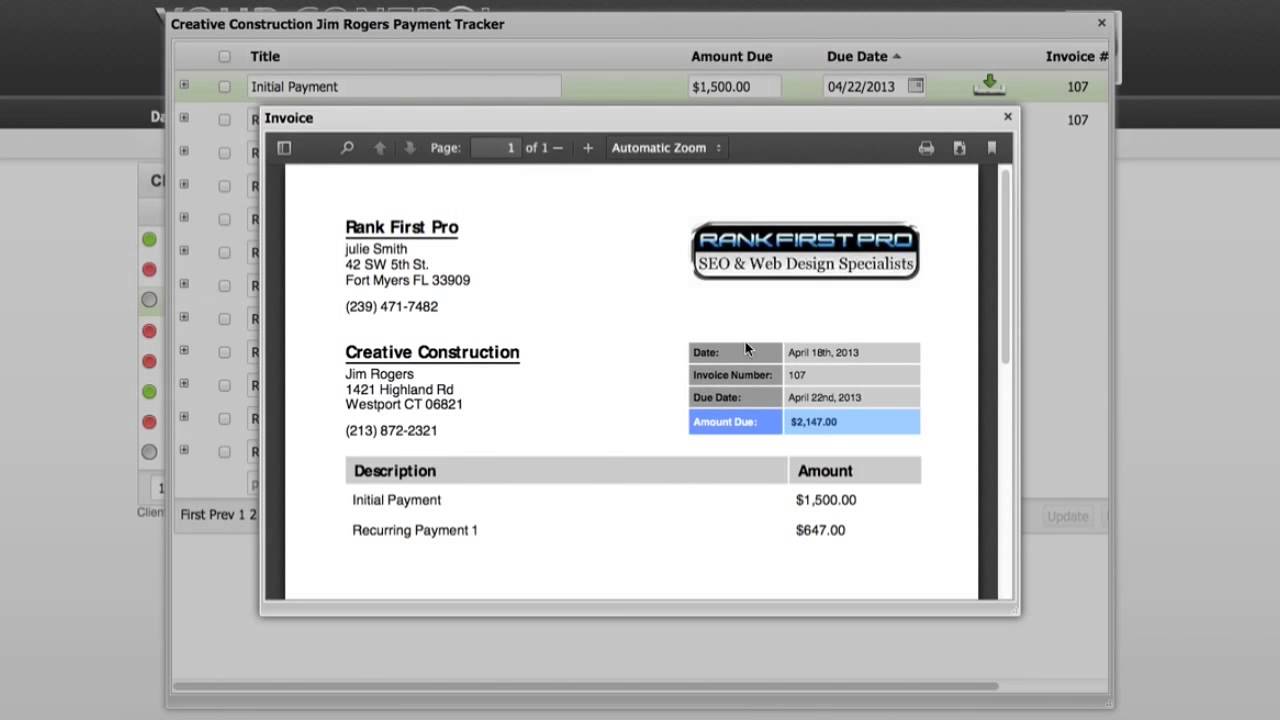Toggle the PDF viewer sidebar icon
Screen dimensions: 1280x720
click(284, 148)
